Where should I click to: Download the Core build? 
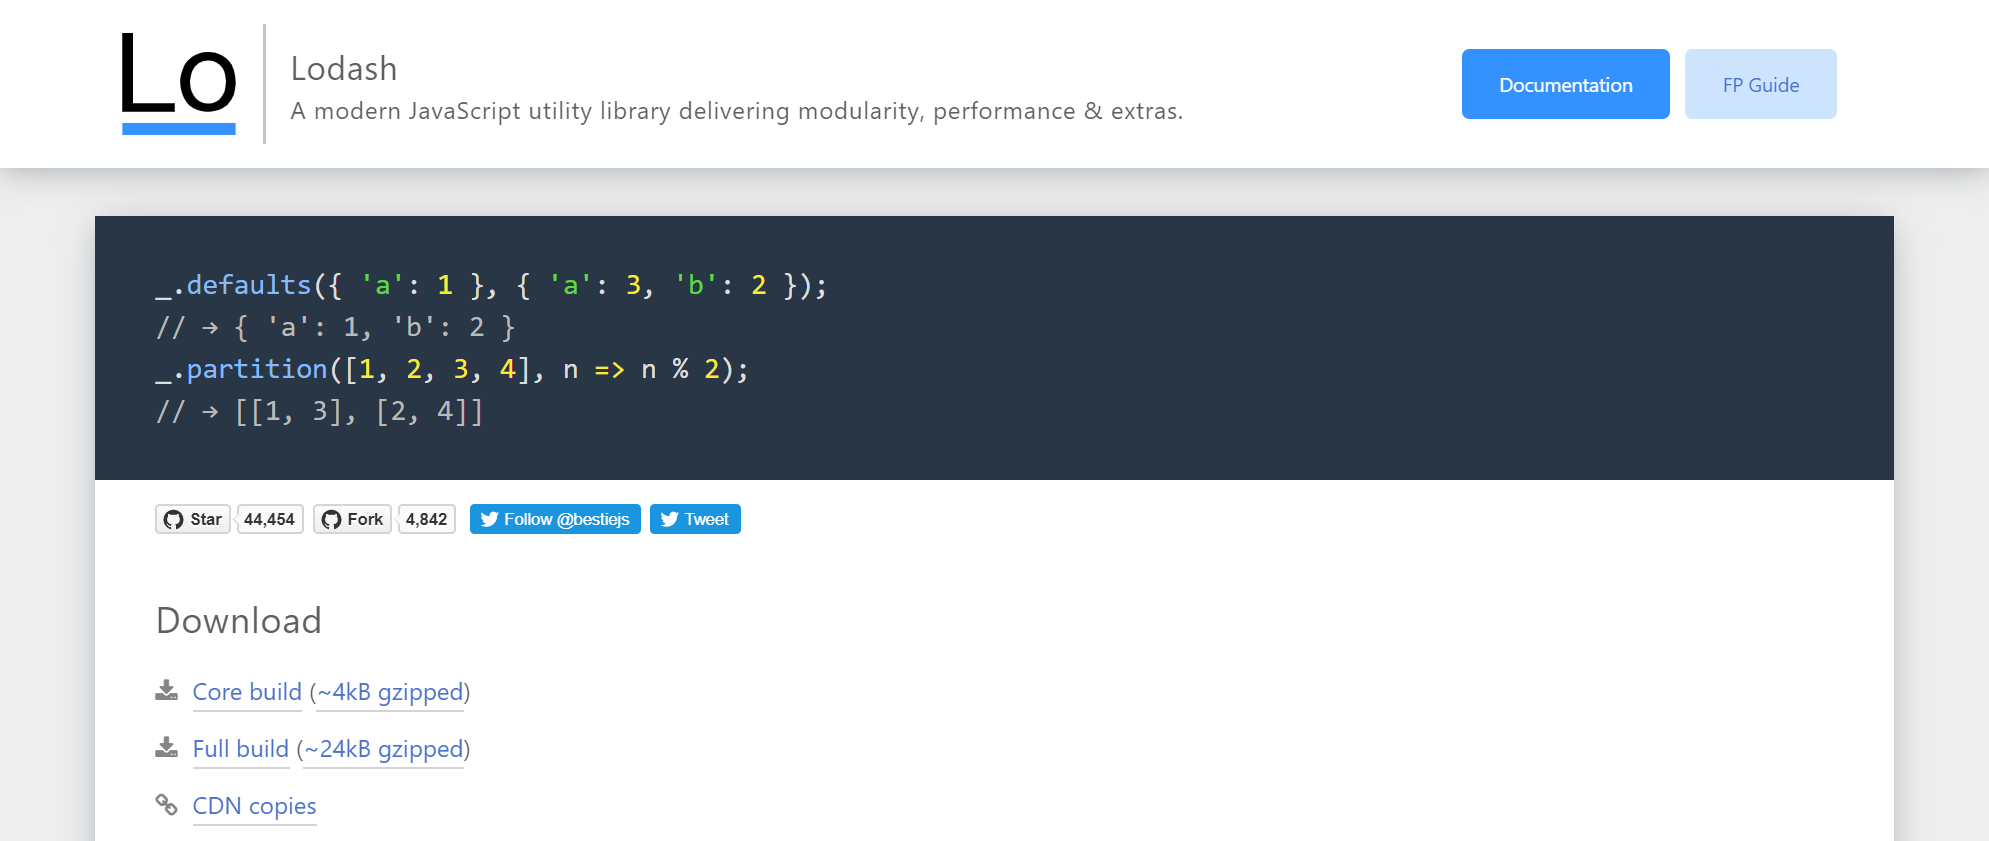[x=247, y=692]
